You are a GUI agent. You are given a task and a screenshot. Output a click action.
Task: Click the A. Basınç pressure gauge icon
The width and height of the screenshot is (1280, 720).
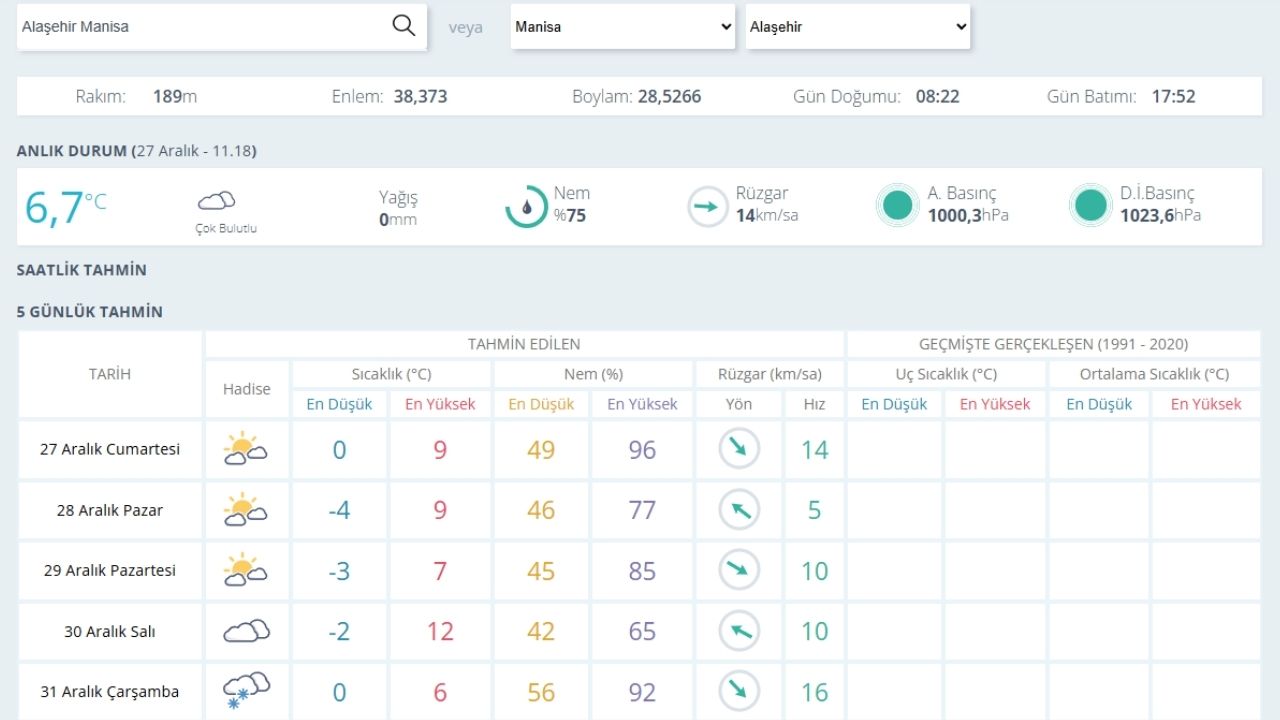897,206
